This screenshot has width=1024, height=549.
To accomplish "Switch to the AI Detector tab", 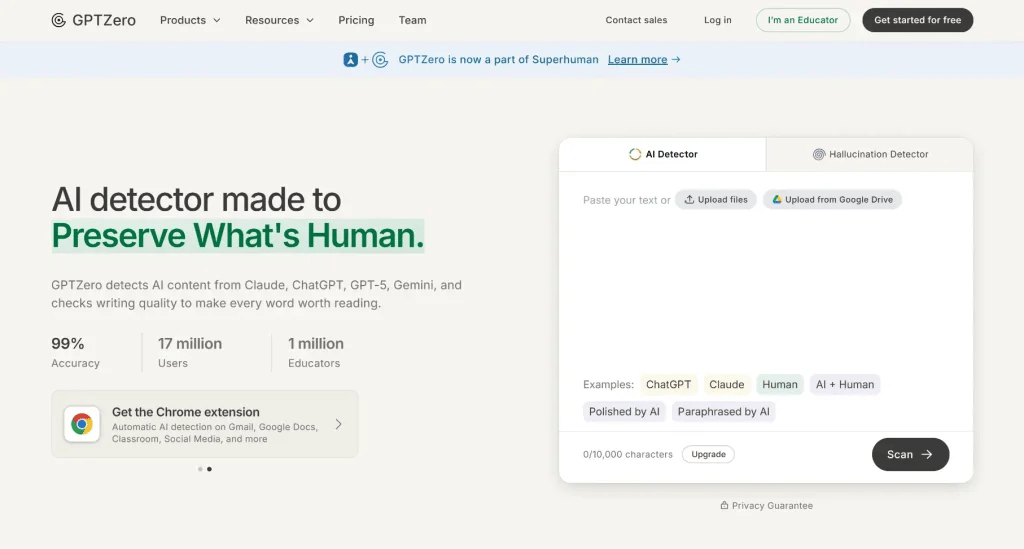I will pos(662,155).
